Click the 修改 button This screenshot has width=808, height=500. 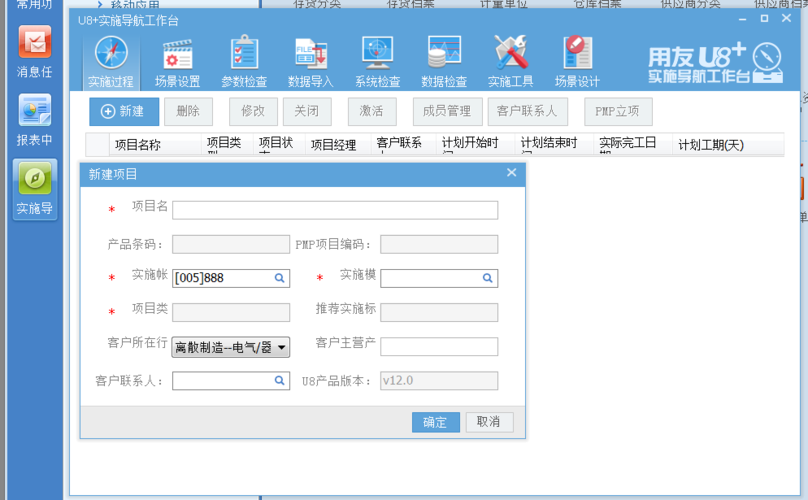(x=253, y=111)
